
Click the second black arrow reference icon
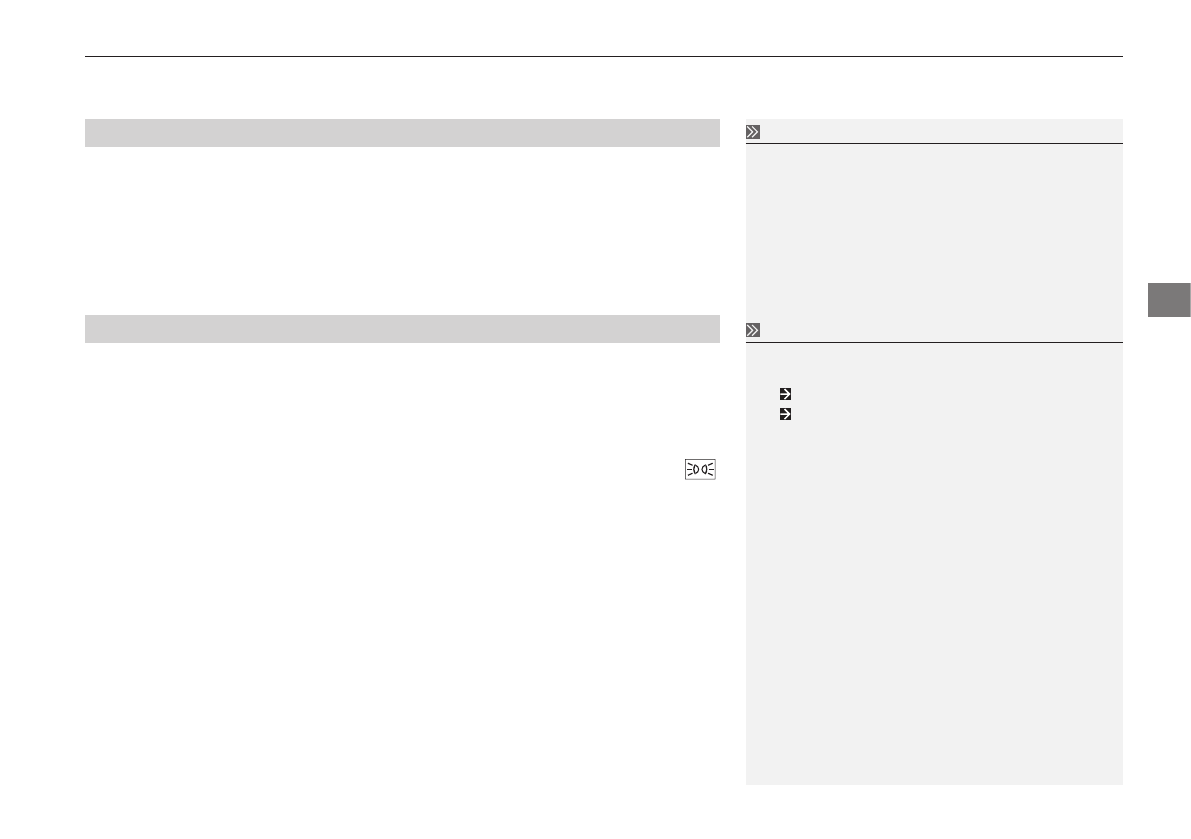tap(785, 413)
